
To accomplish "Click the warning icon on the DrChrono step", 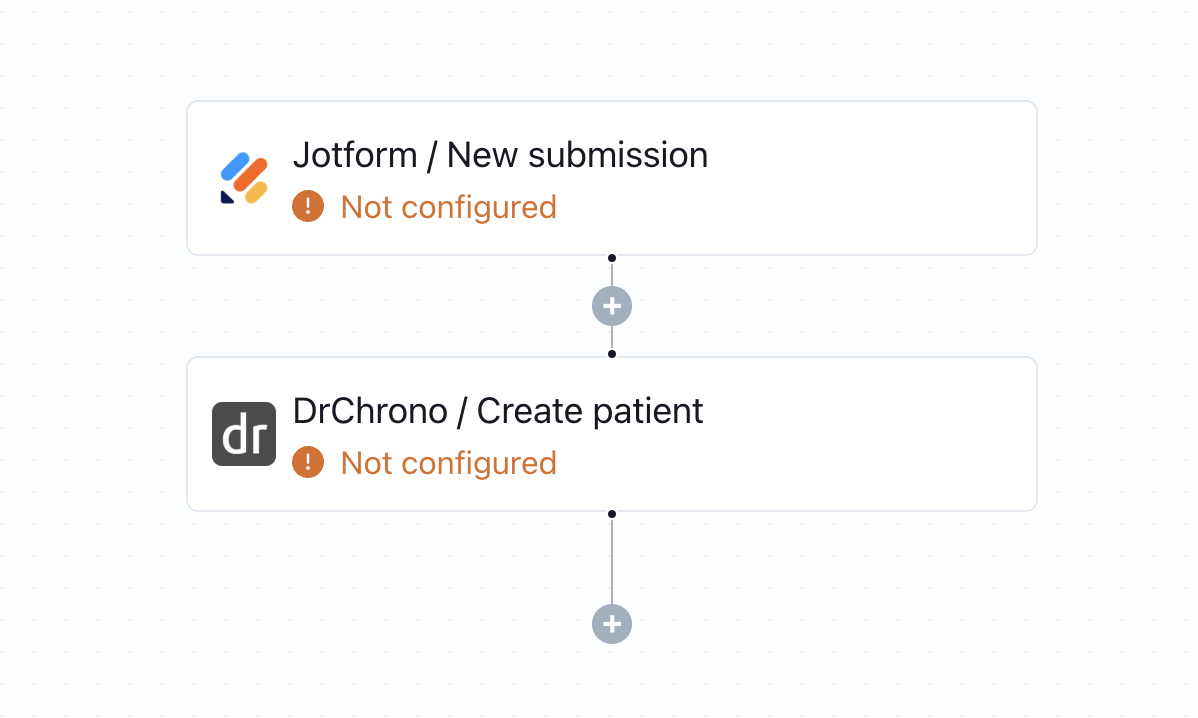I will click(308, 462).
